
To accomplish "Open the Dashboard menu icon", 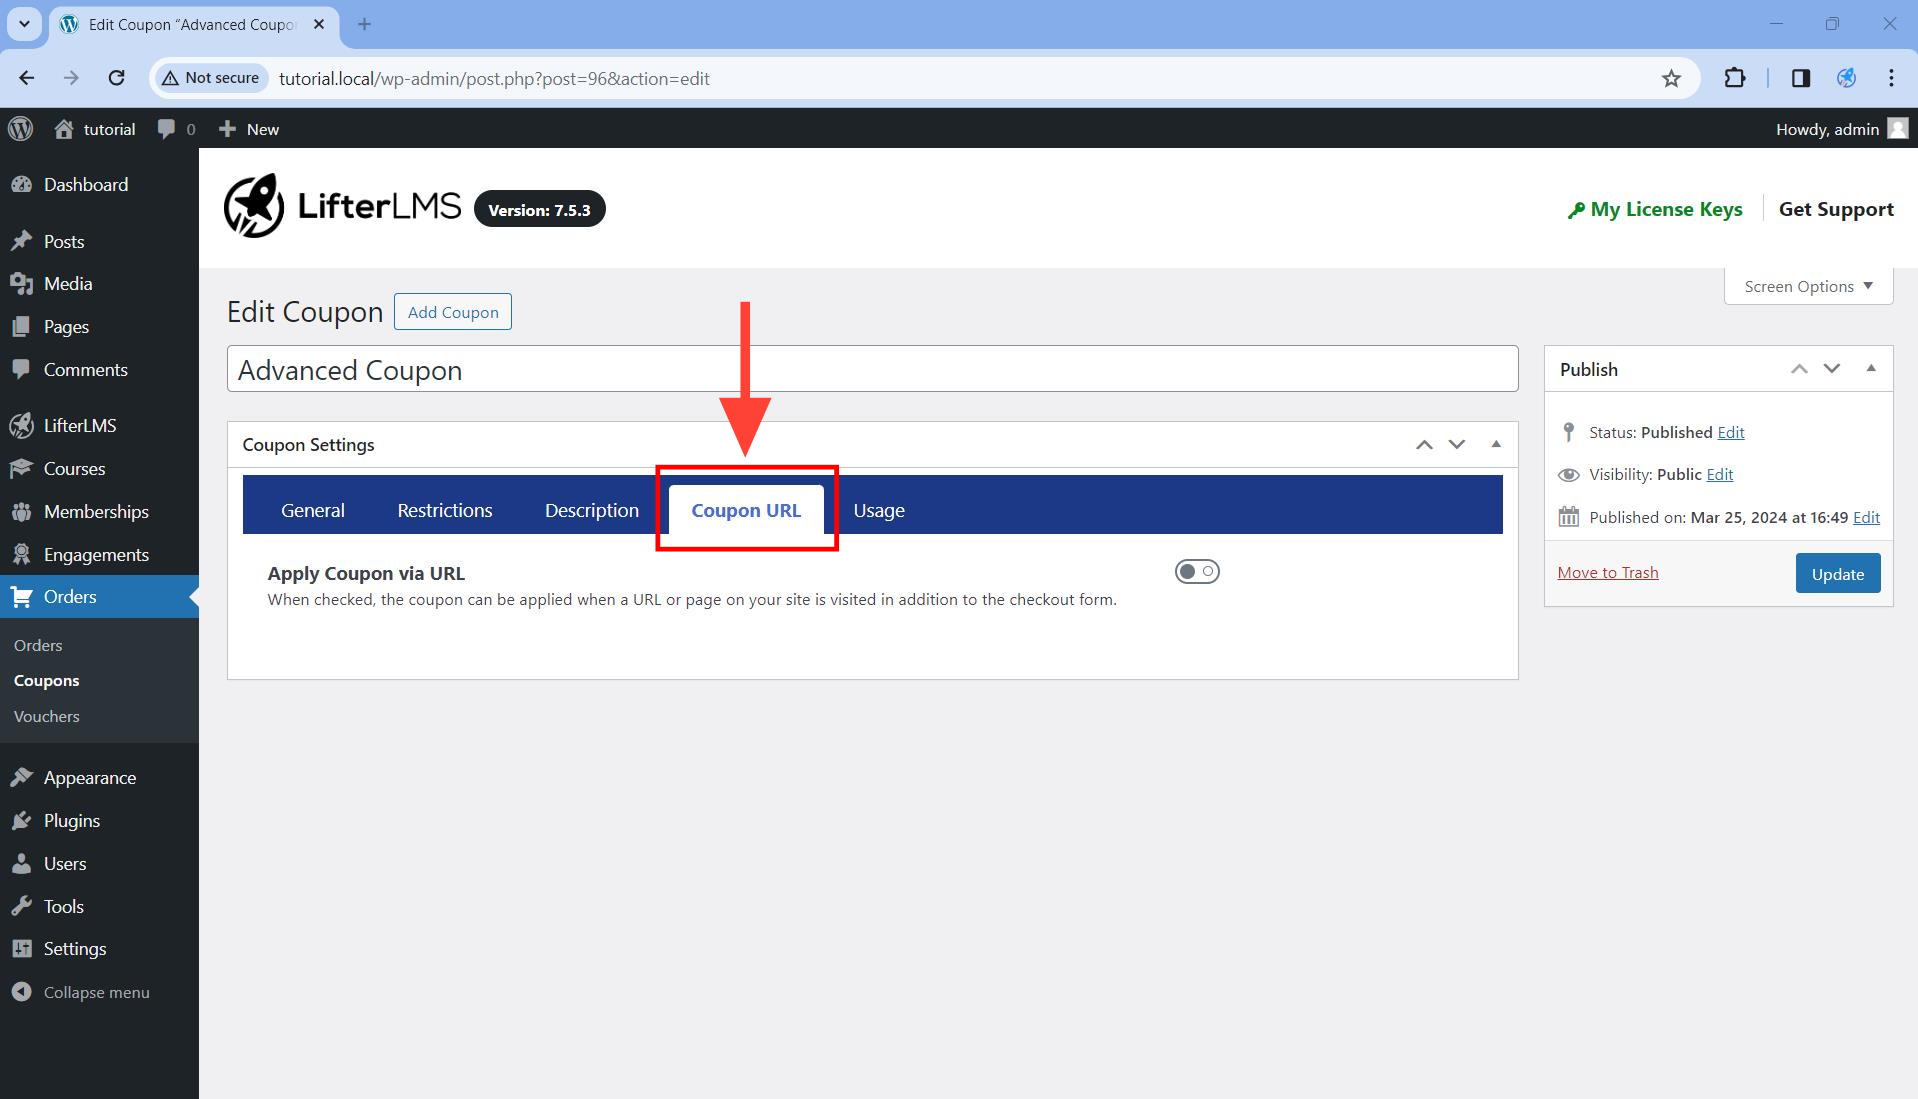I will pyautogui.click(x=21, y=185).
